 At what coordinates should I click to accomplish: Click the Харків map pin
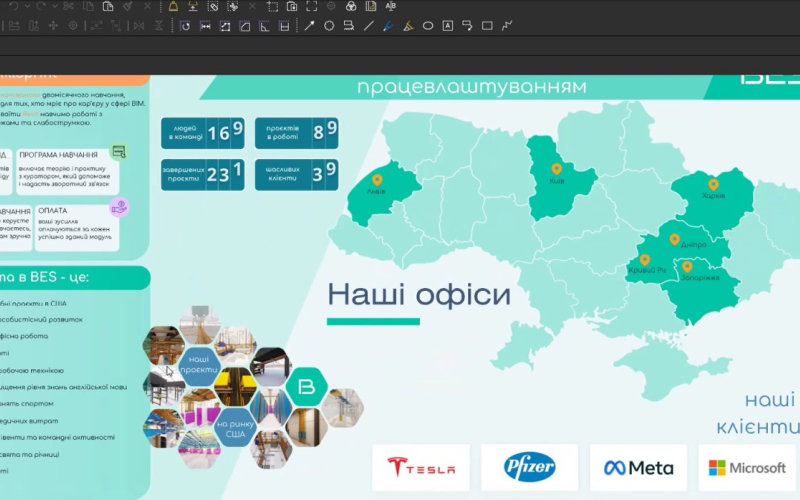click(x=713, y=185)
